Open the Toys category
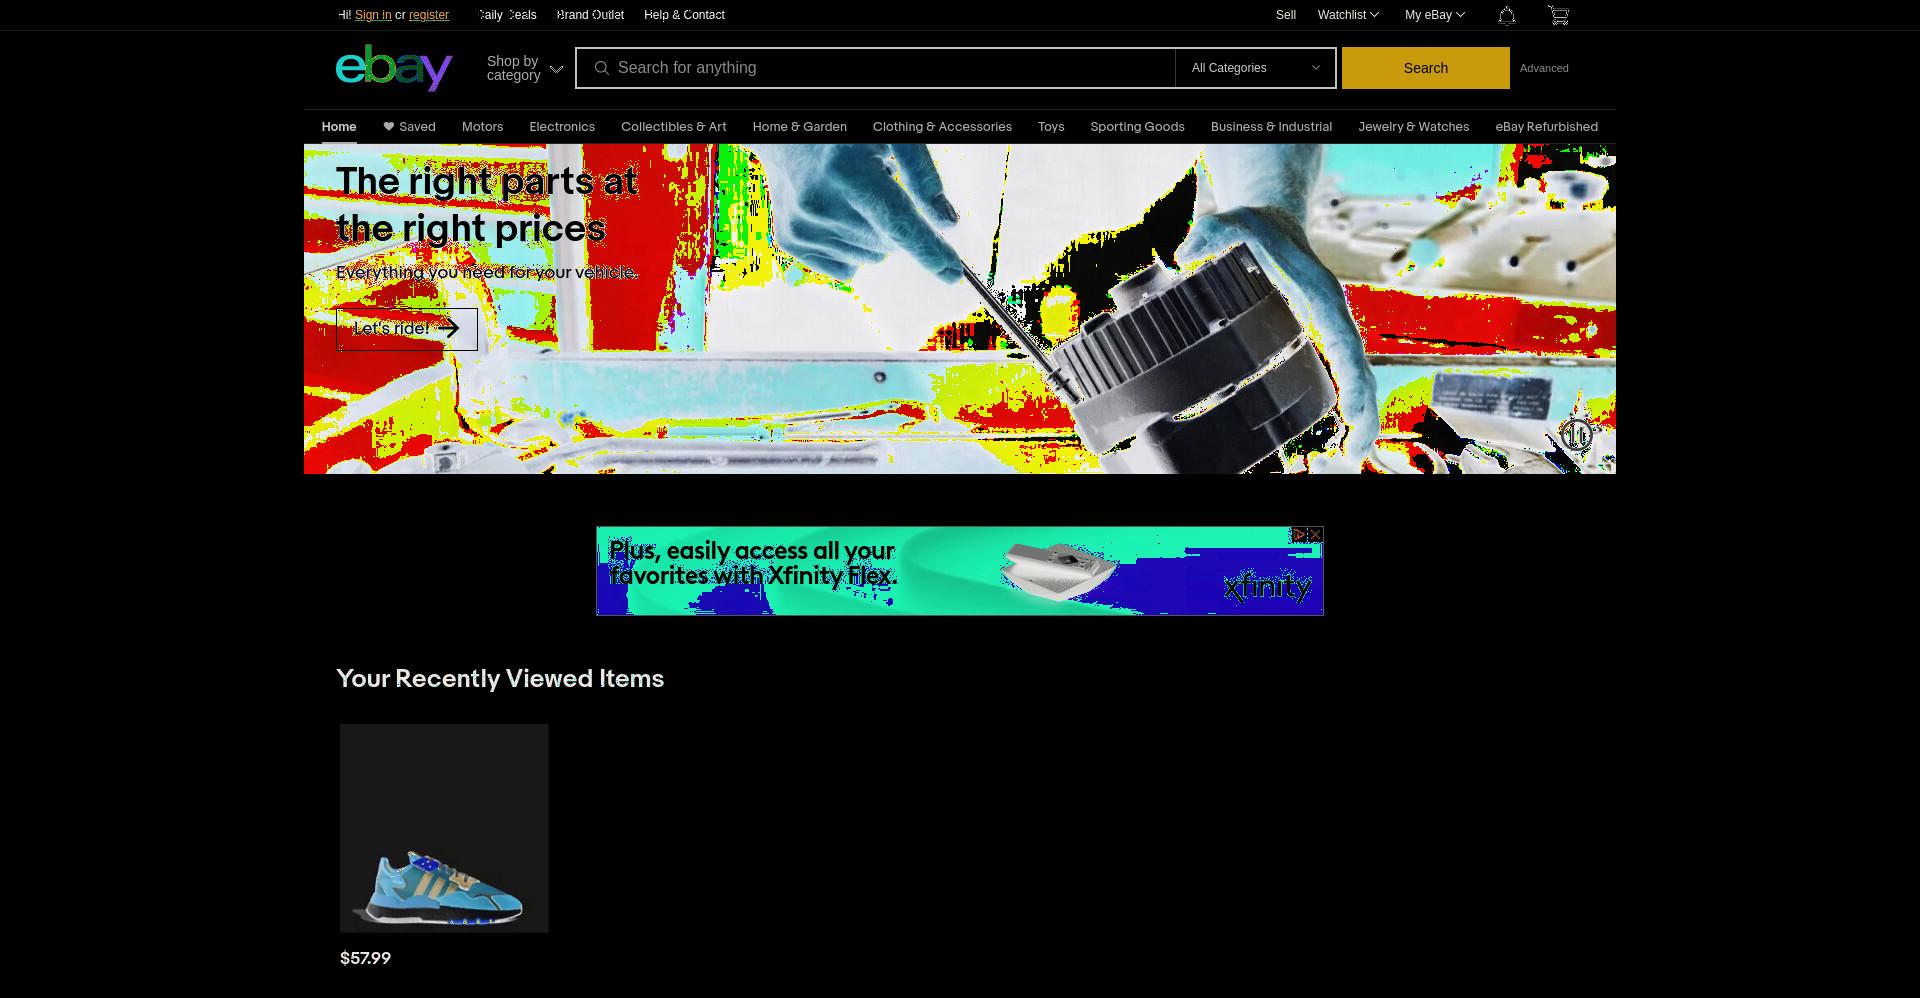The width and height of the screenshot is (1920, 998). [x=1051, y=127]
